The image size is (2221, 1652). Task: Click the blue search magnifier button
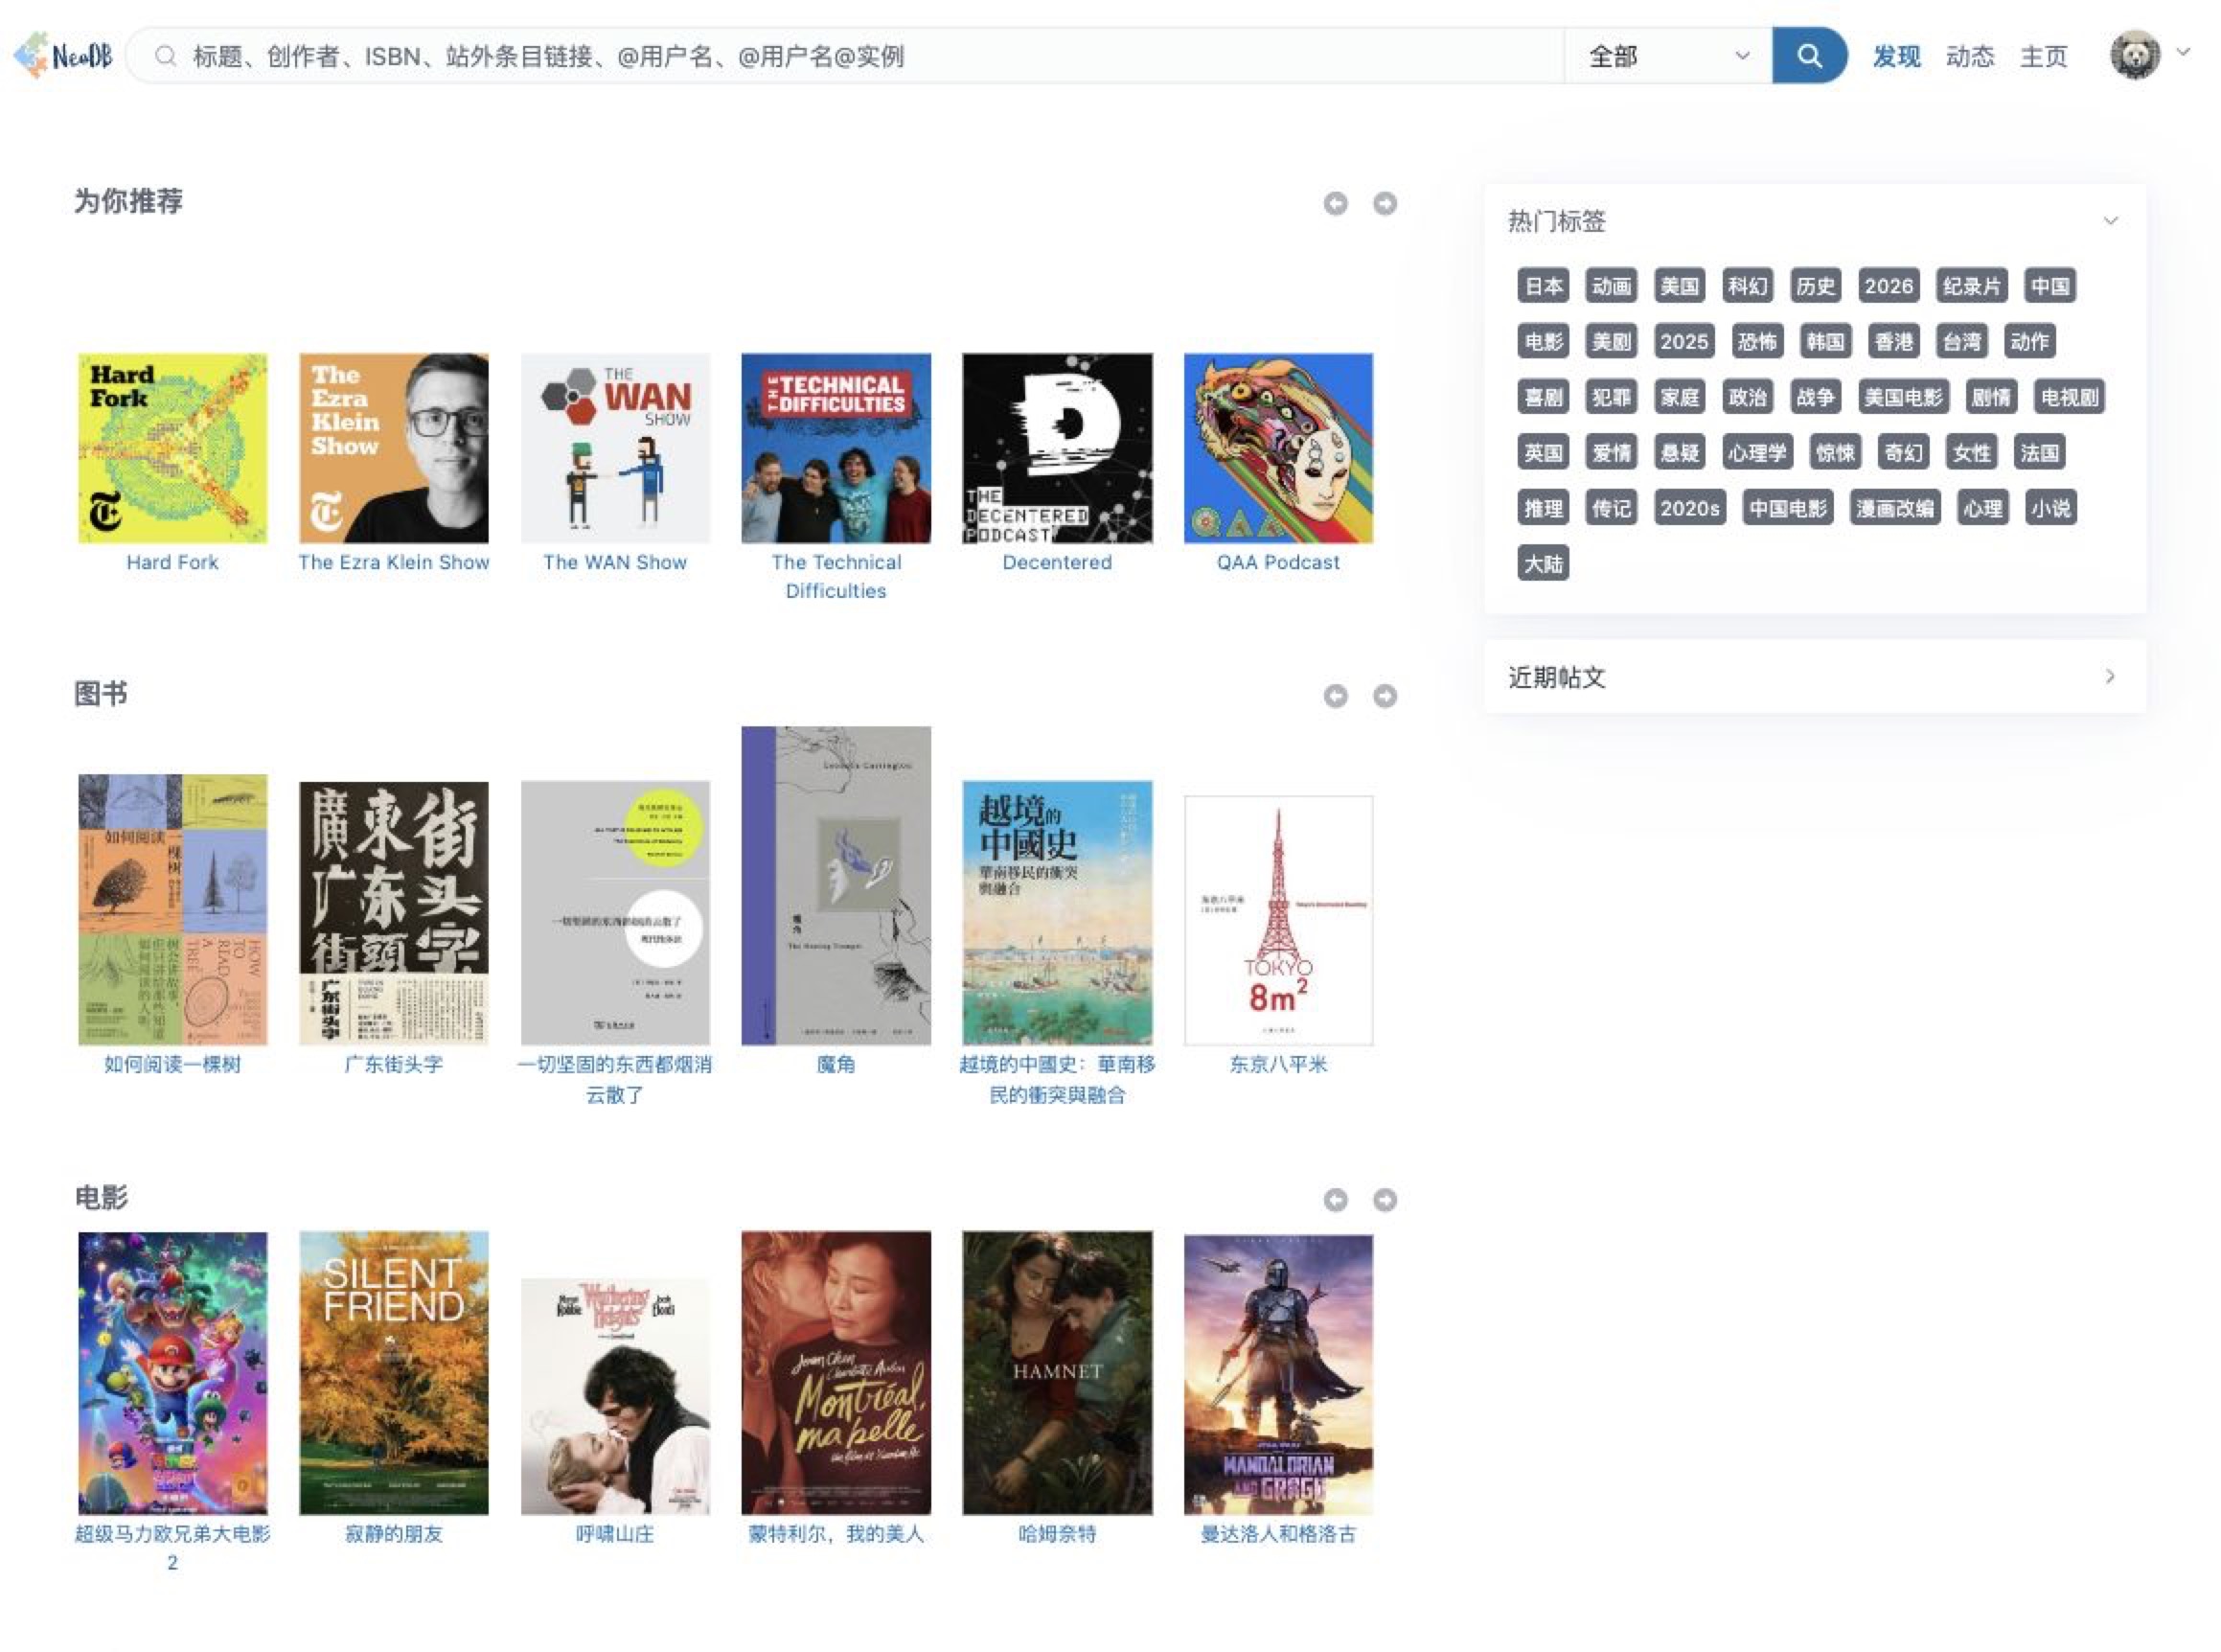pos(1808,55)
